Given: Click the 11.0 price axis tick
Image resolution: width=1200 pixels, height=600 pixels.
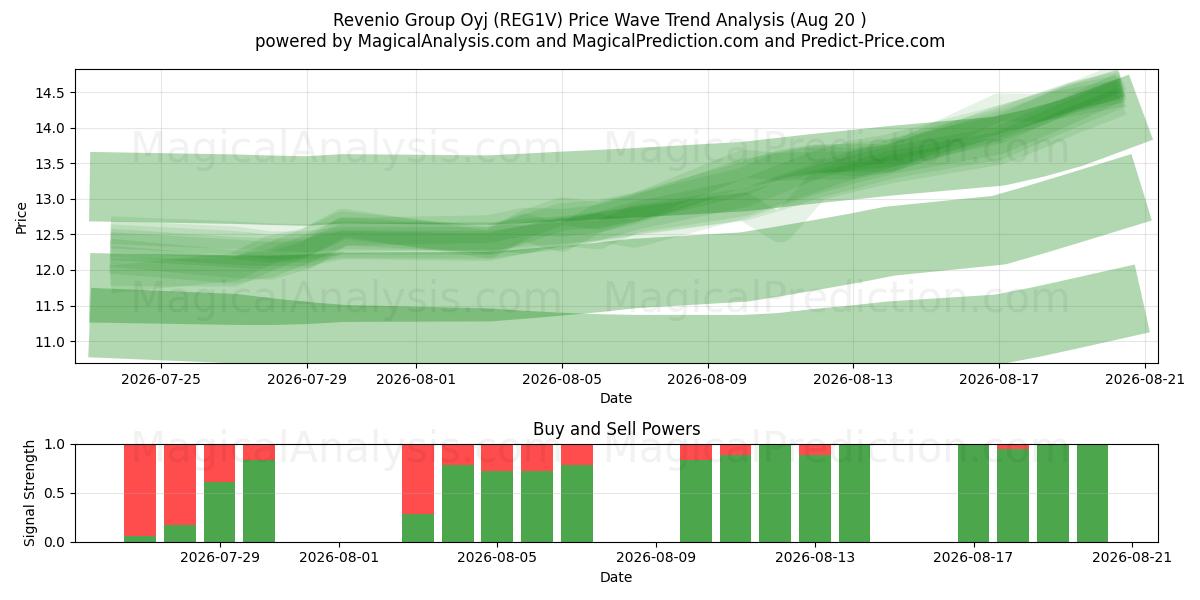Looking at the screenshot, I should pyautogui.click(x=51, y=341).
